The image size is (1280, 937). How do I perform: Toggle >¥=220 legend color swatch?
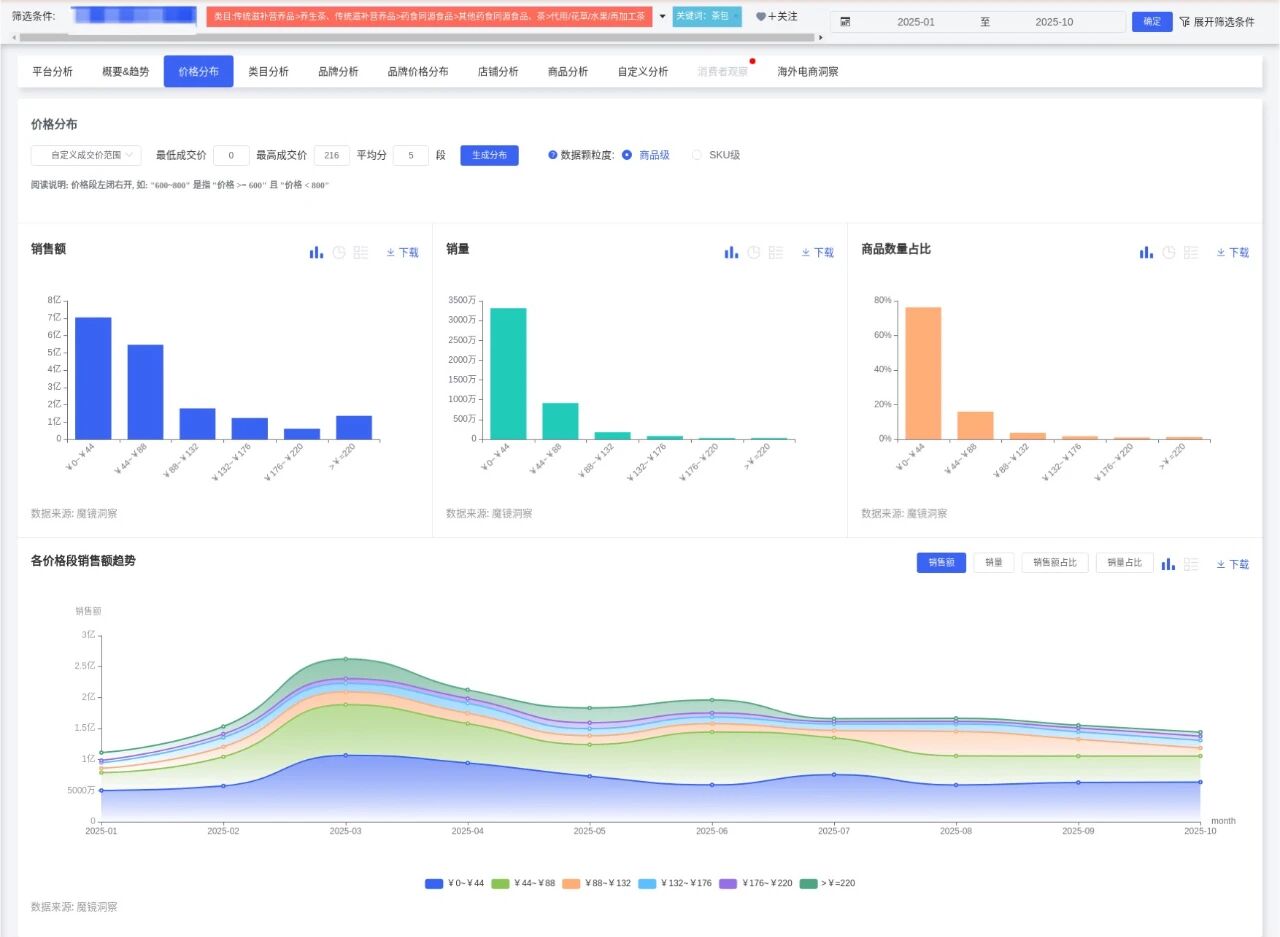tap(809, 883)
